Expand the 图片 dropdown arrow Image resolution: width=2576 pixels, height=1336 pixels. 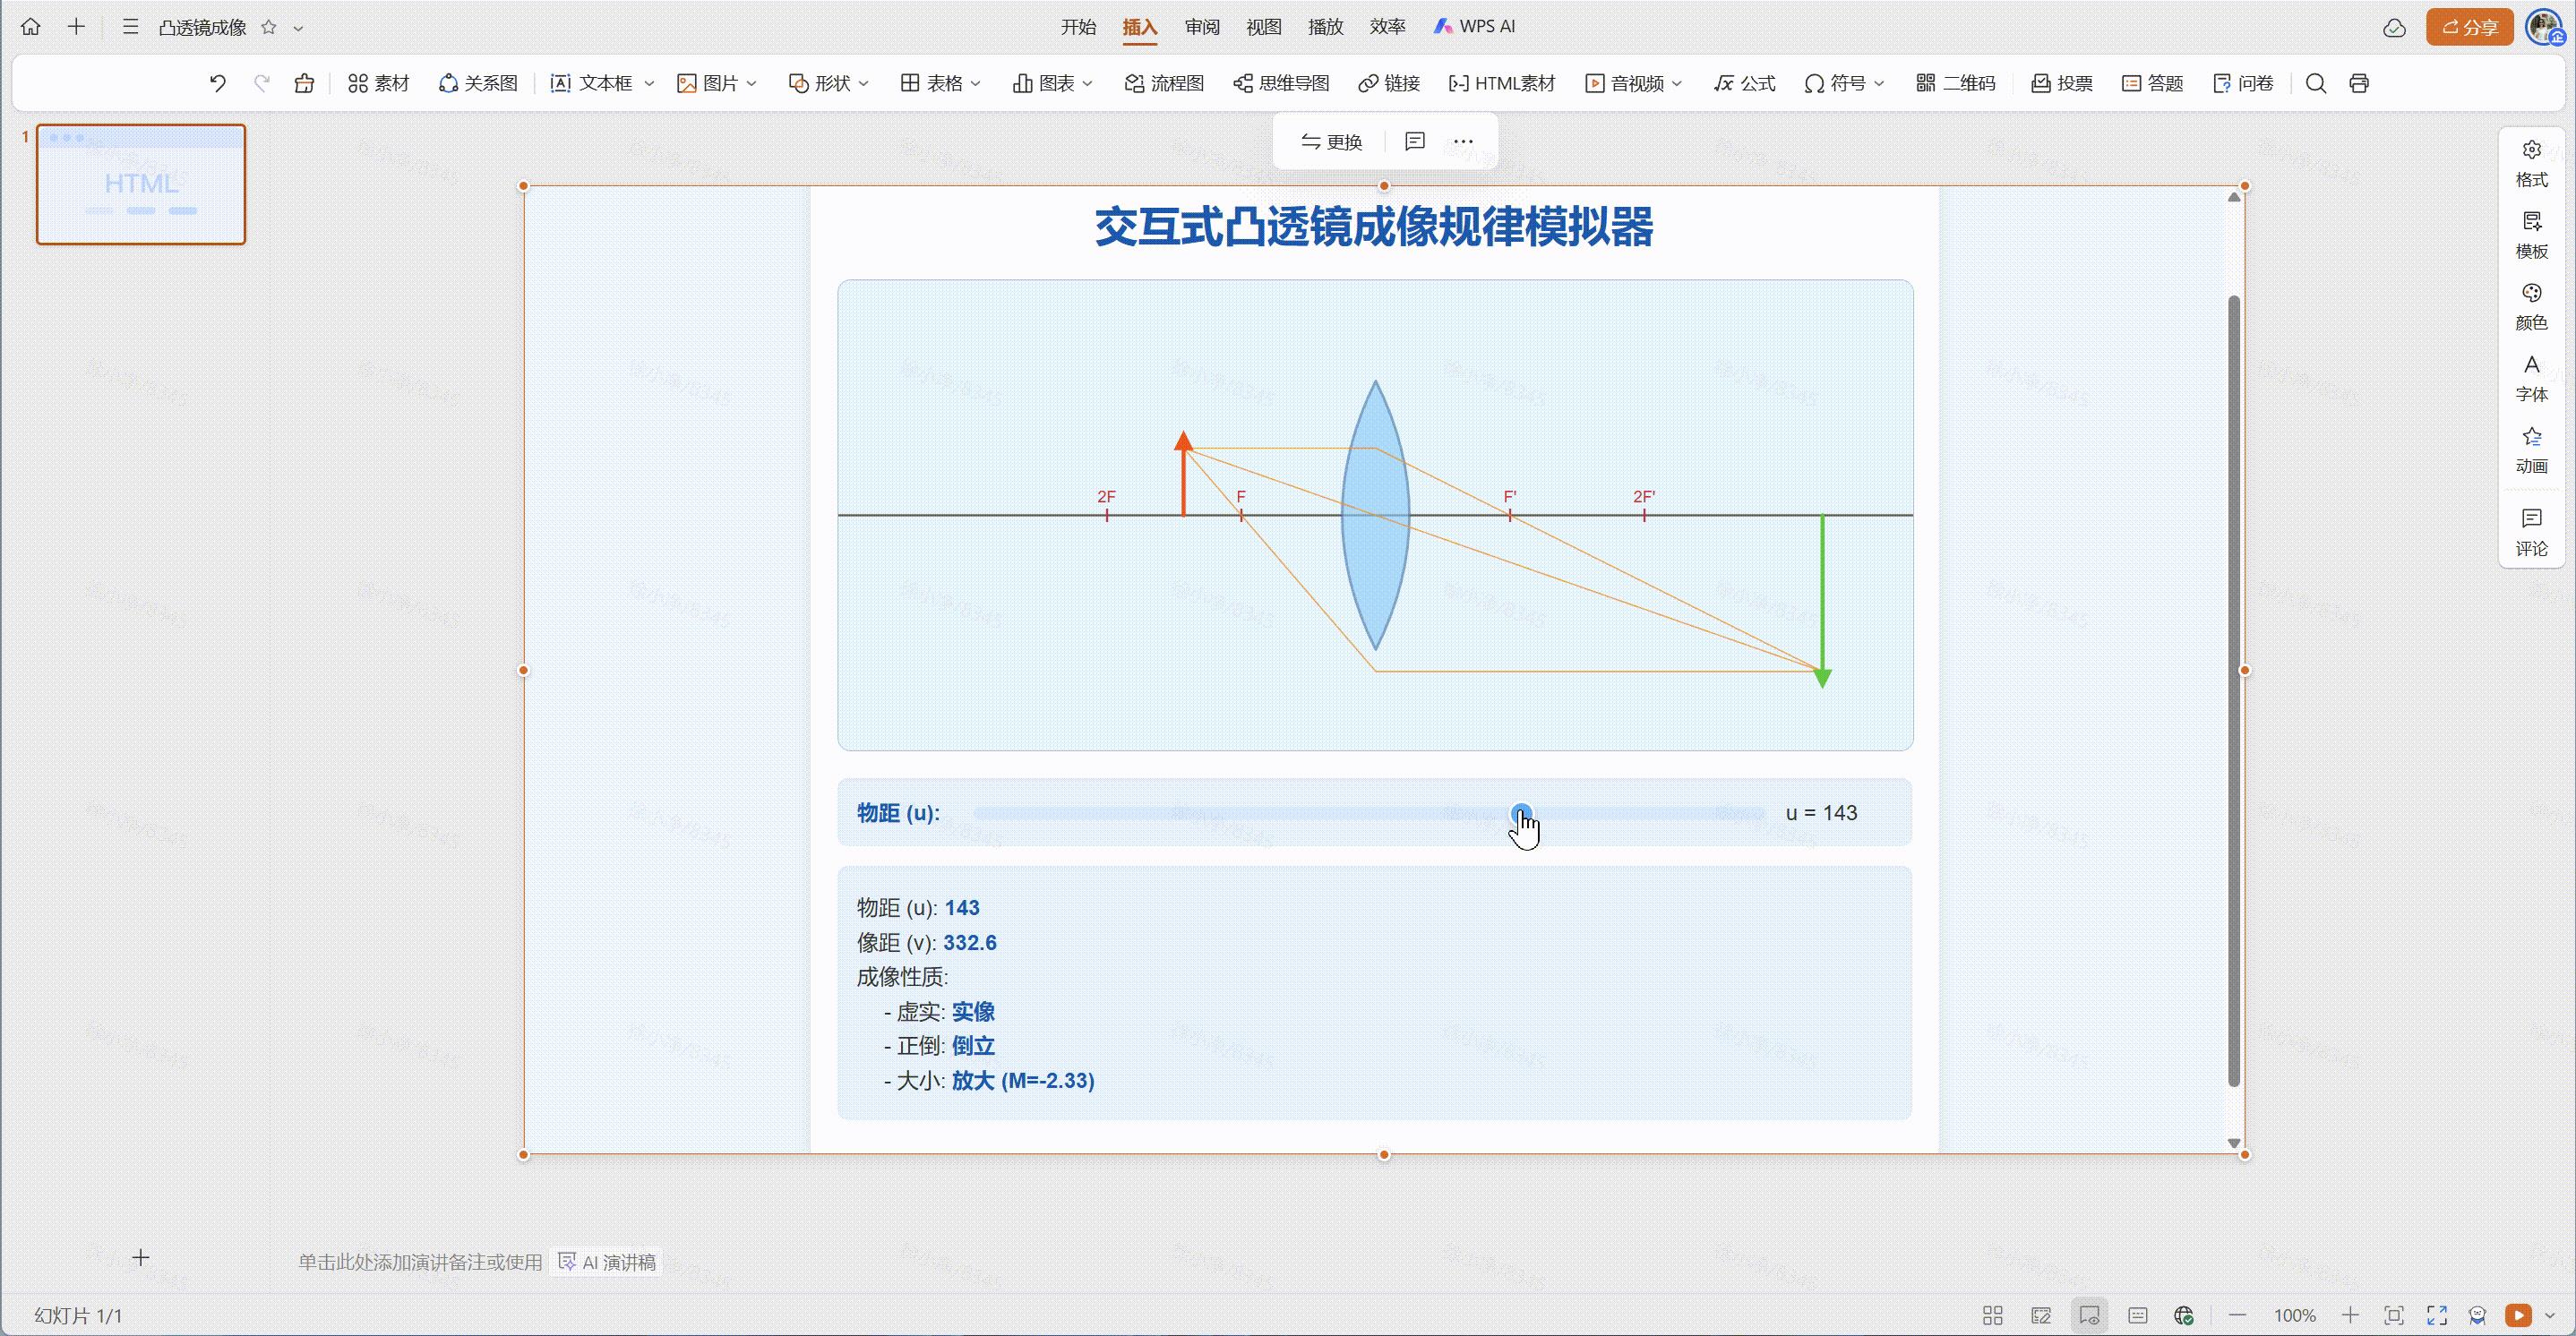pos(751,83)
